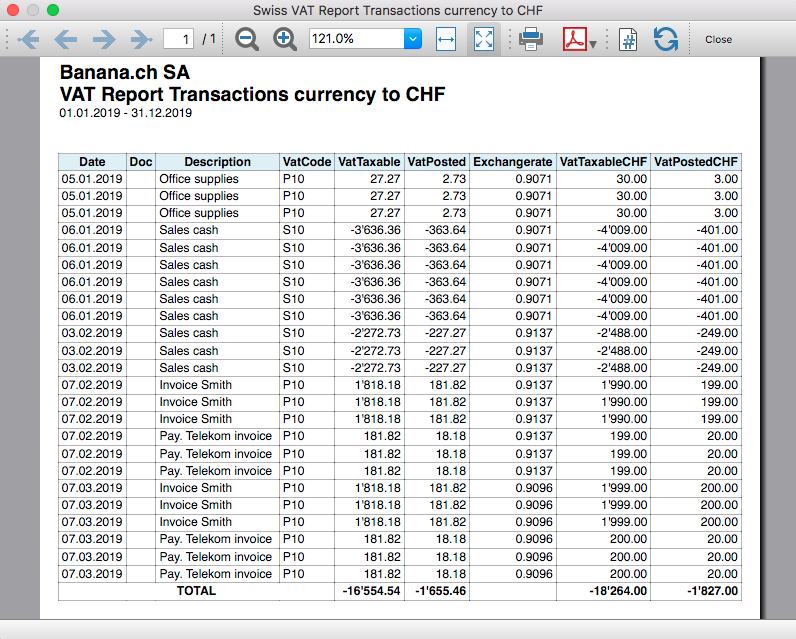Toggle fit whole page view

pos(484,40)
